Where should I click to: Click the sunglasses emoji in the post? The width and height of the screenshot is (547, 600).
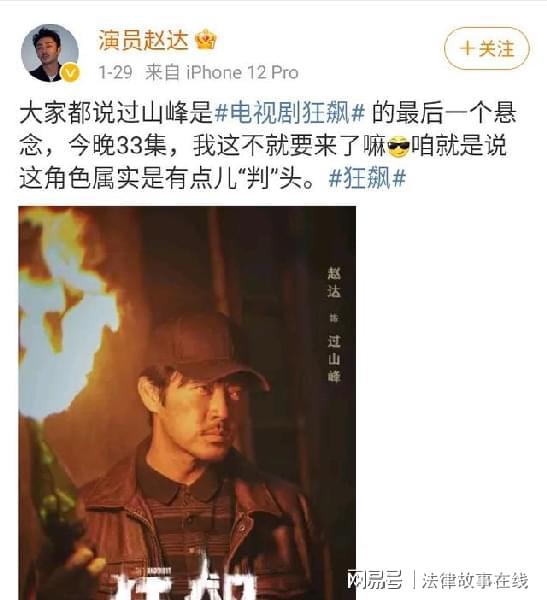point(398,146)
